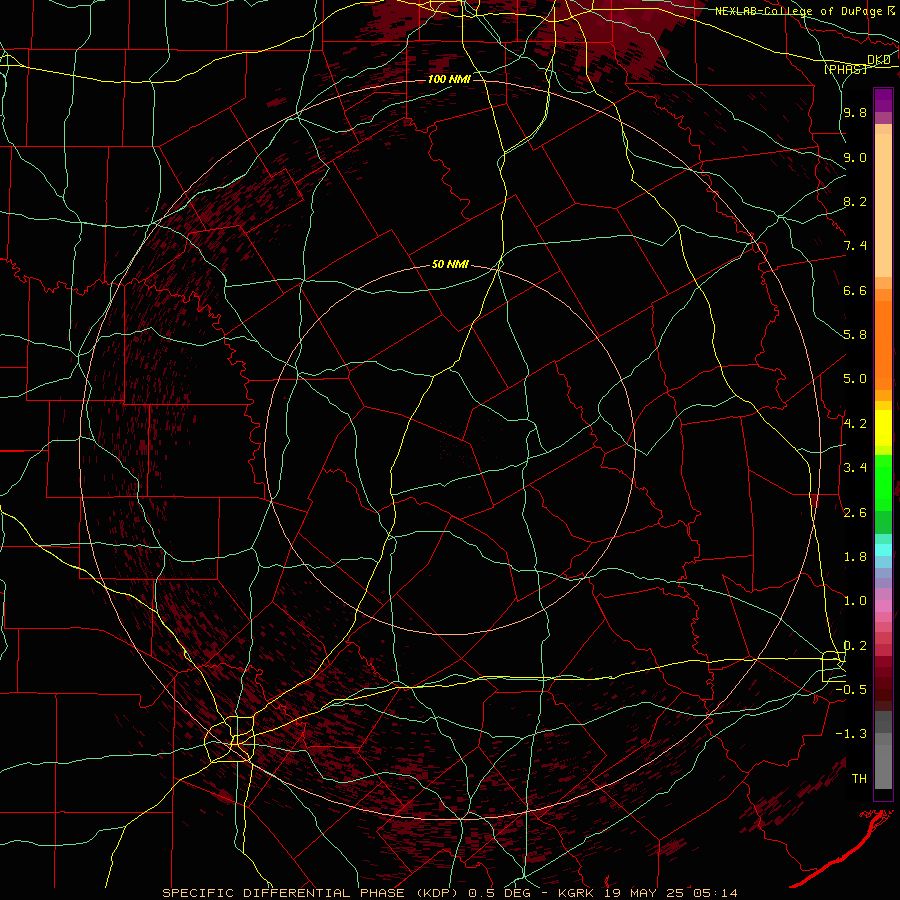Click the 8.2 scale value
This screenshot has width=900, height=900.
click(x=855, y=201)
